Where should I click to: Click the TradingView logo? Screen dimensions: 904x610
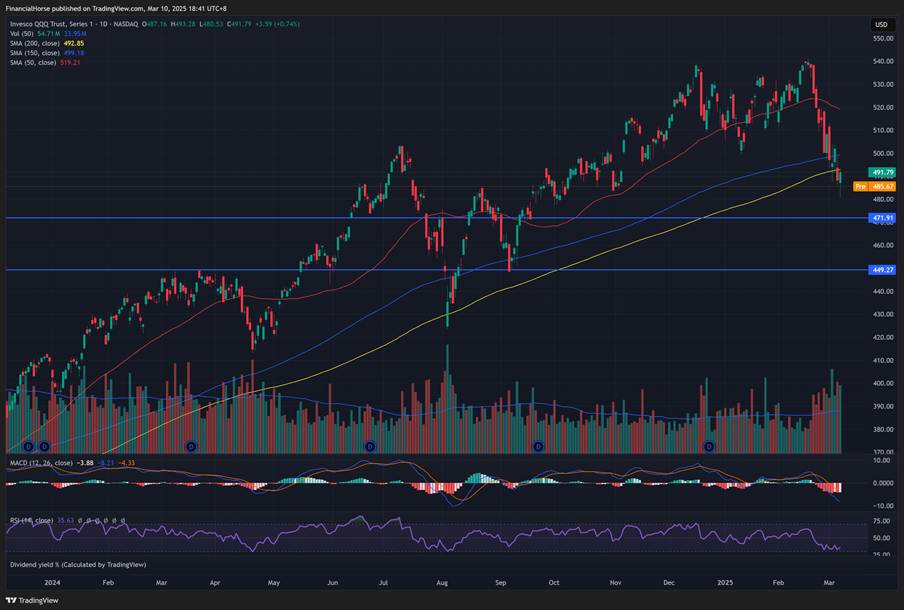click(32, 600)
